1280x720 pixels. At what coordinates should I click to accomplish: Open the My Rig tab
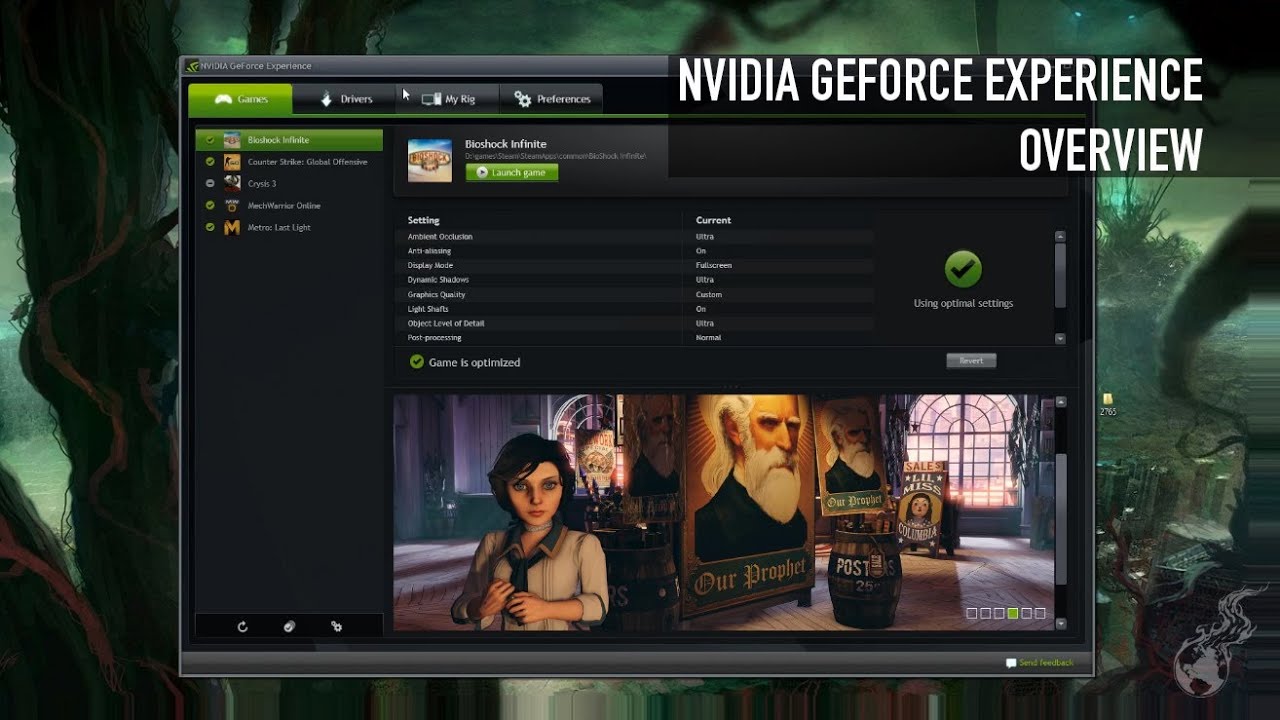click(448, 99)
